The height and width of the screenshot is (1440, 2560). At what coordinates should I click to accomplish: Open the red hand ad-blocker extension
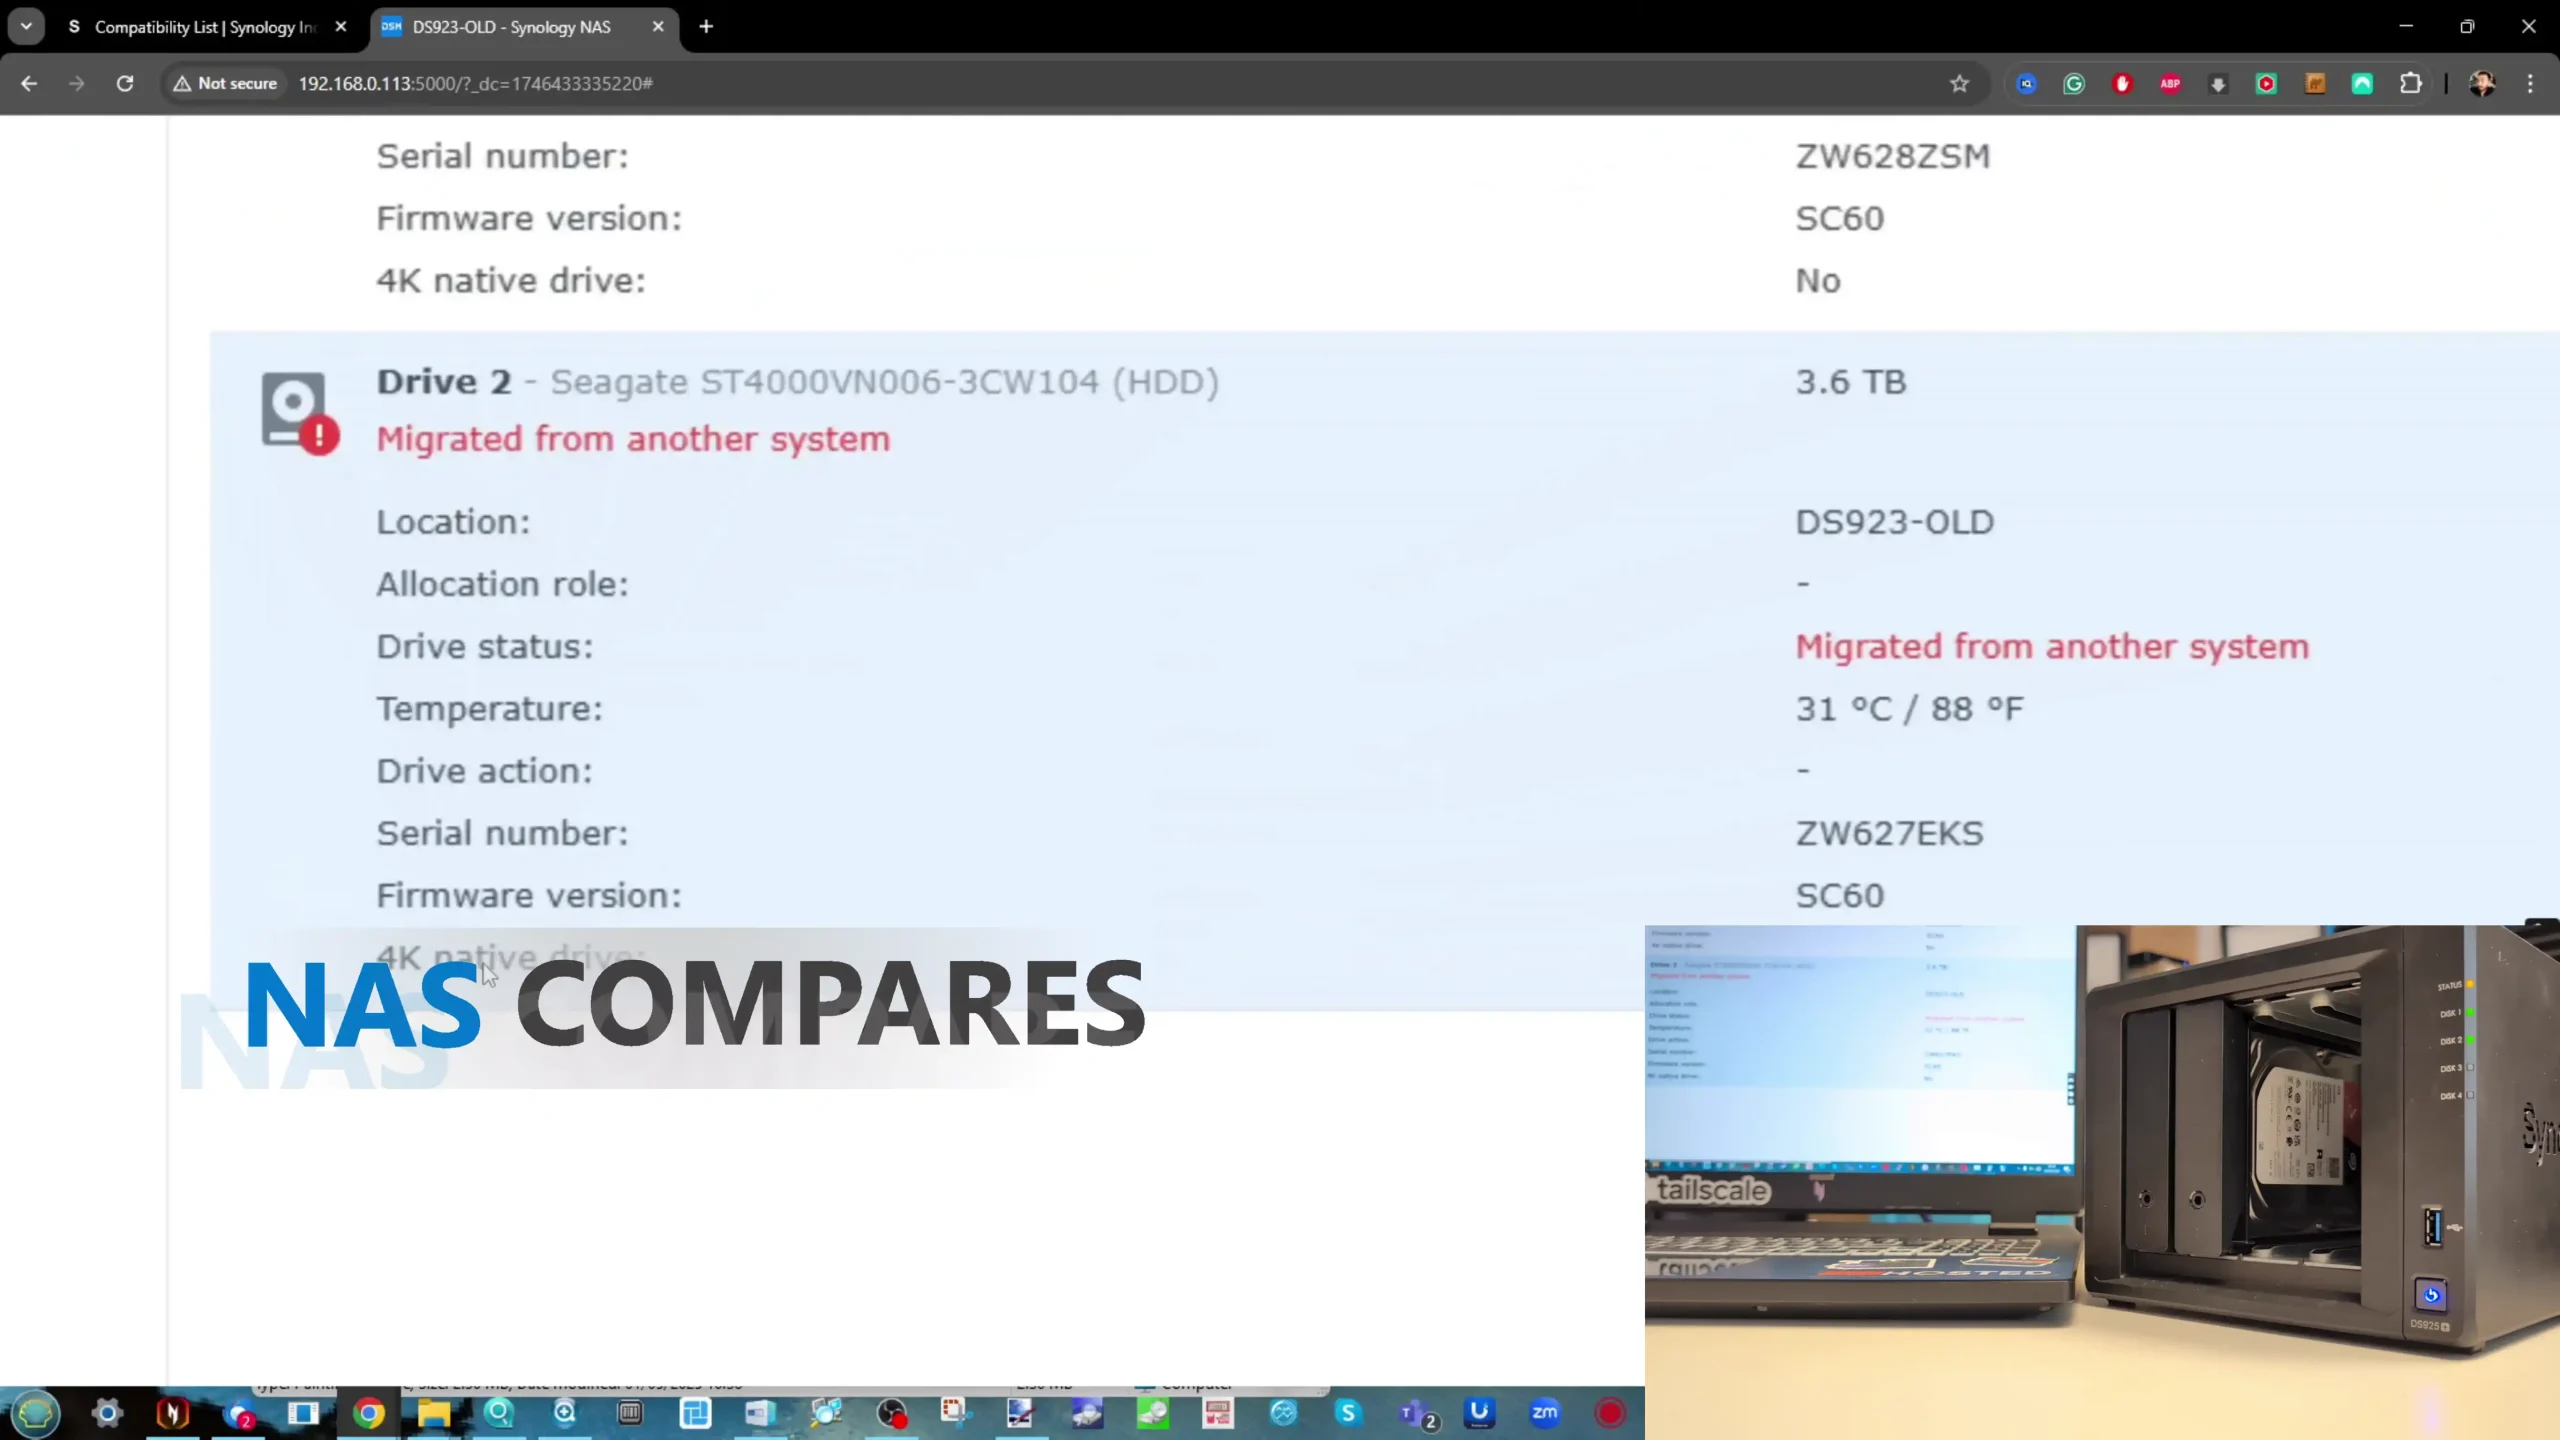(2122, 84)
